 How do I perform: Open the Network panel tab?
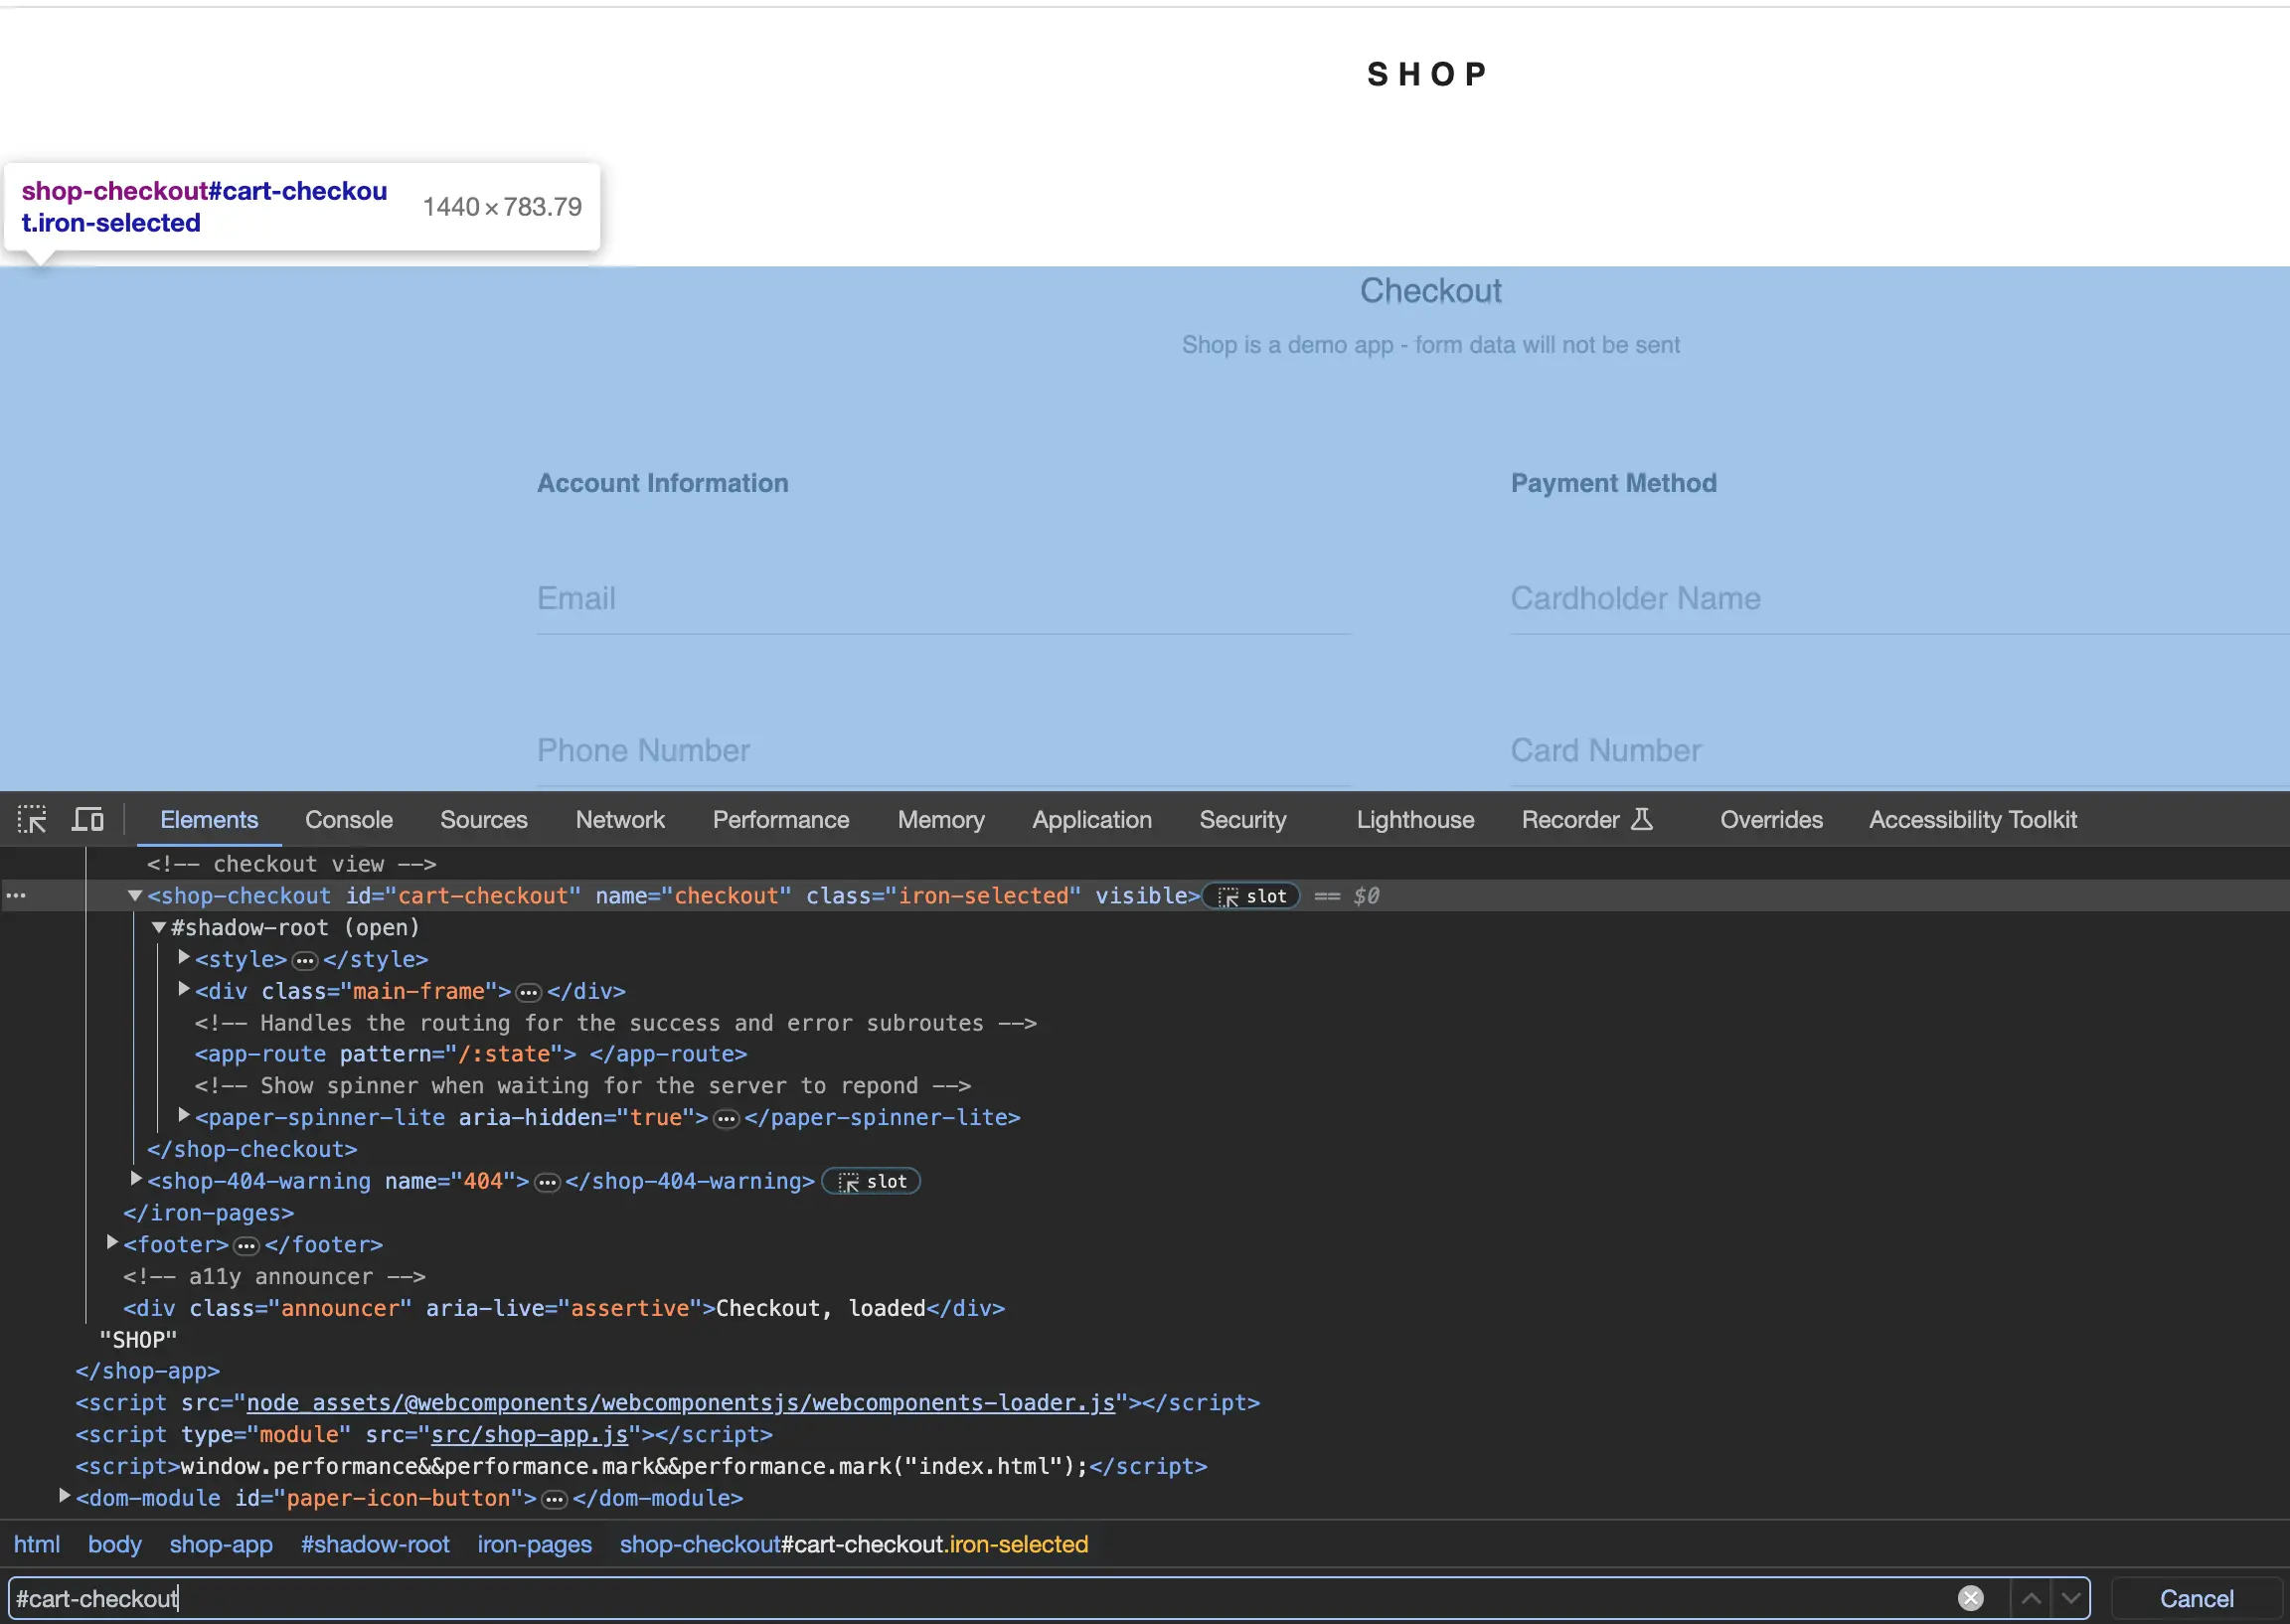pyautogui.click(x=619, y=820)
